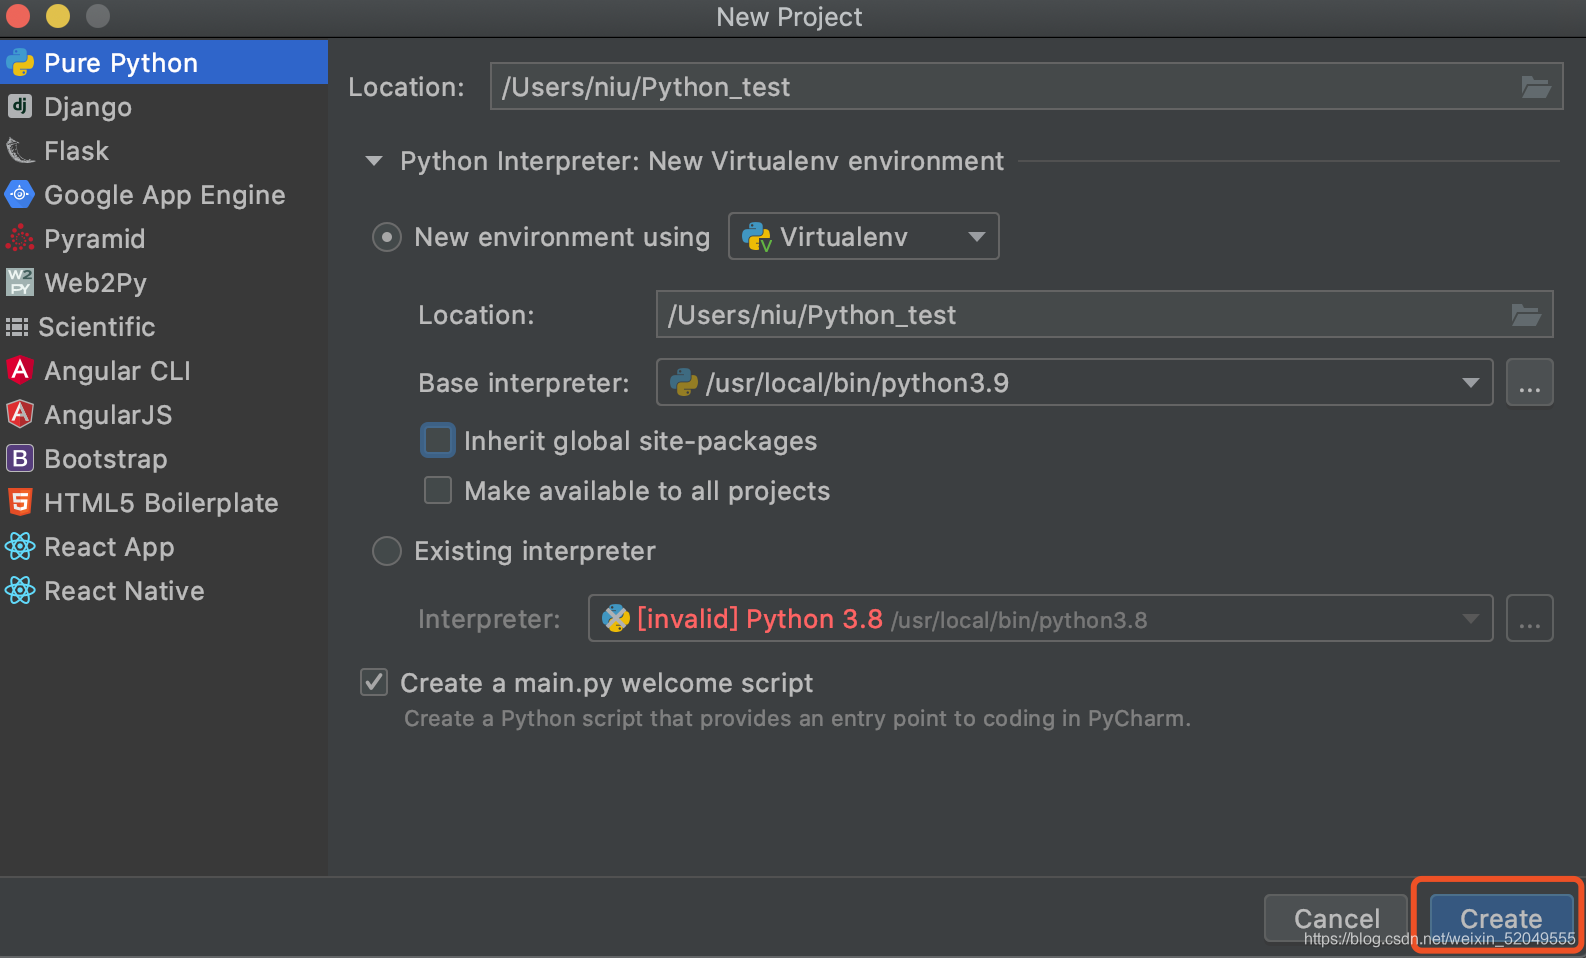Screen dimensions: 1586x958
Task: Browse for the virtualenv location folder
Action: [1526, 315]
